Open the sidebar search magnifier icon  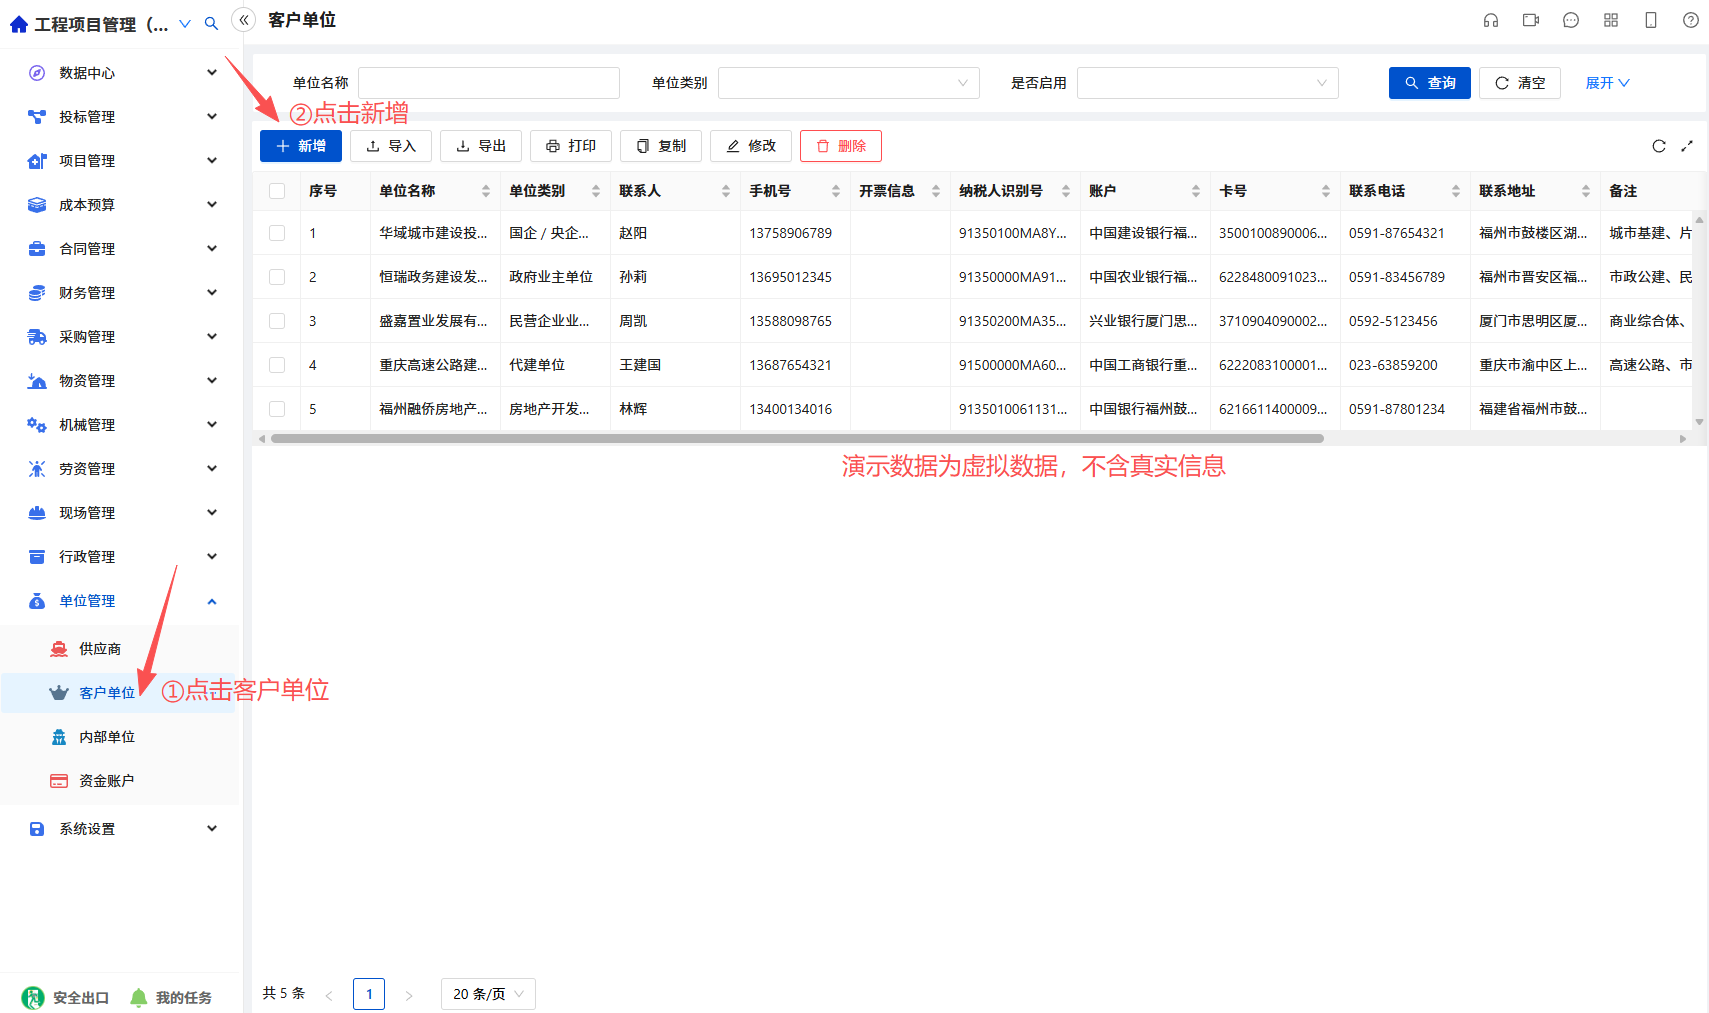click(211, 23)
